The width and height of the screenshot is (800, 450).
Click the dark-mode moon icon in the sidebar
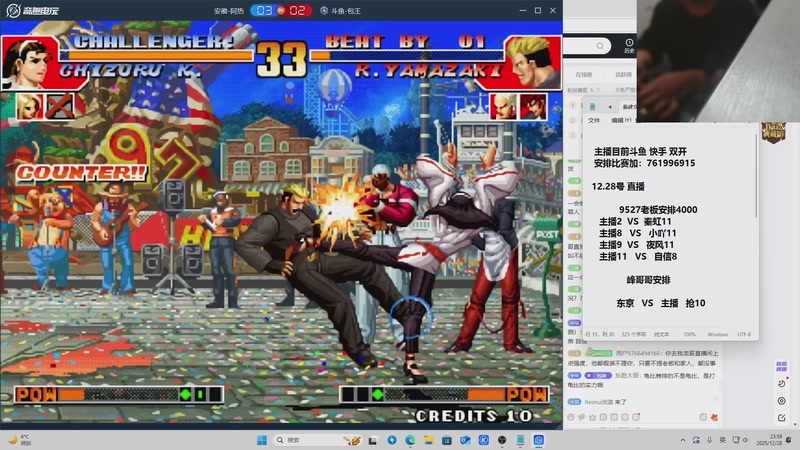click(x=782, y=384)
